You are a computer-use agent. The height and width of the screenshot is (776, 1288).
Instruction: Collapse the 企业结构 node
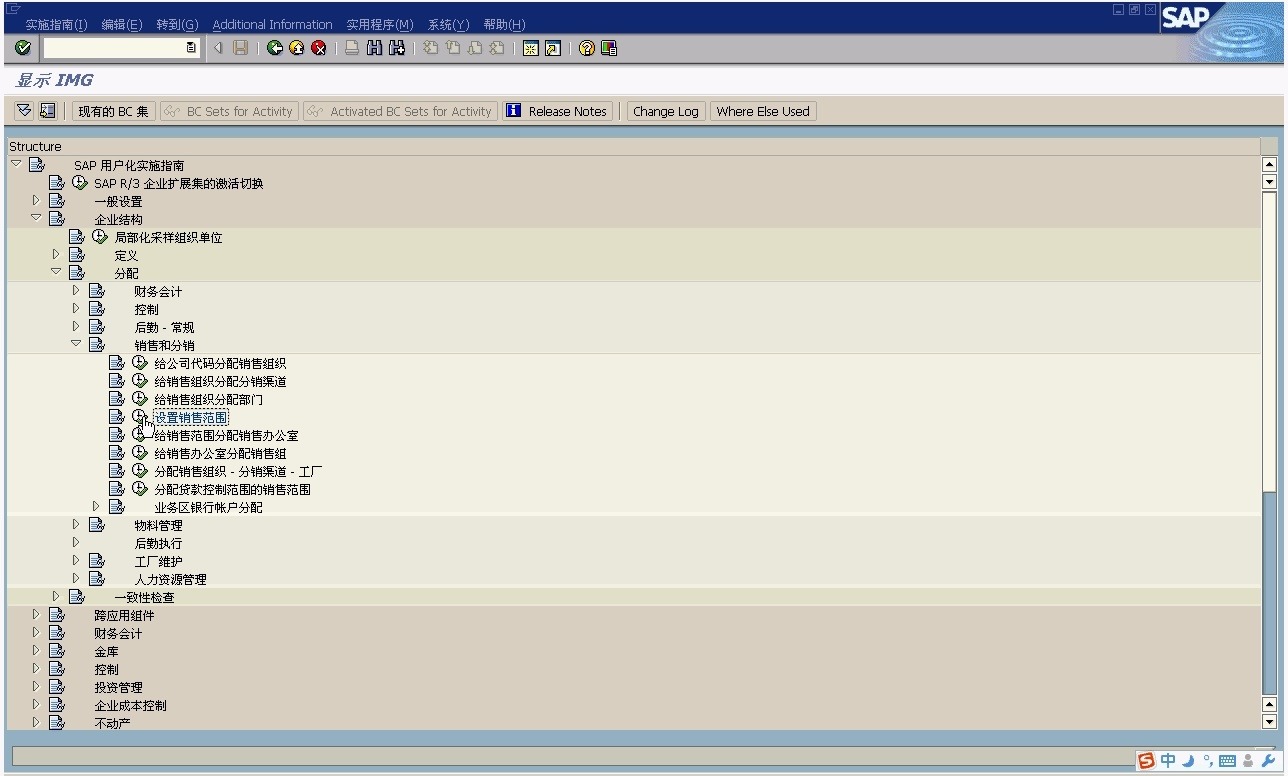pos(36,218)
